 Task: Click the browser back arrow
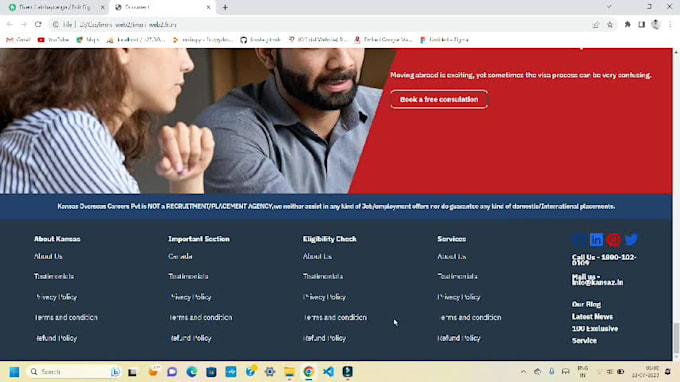(x=10, y=24)
